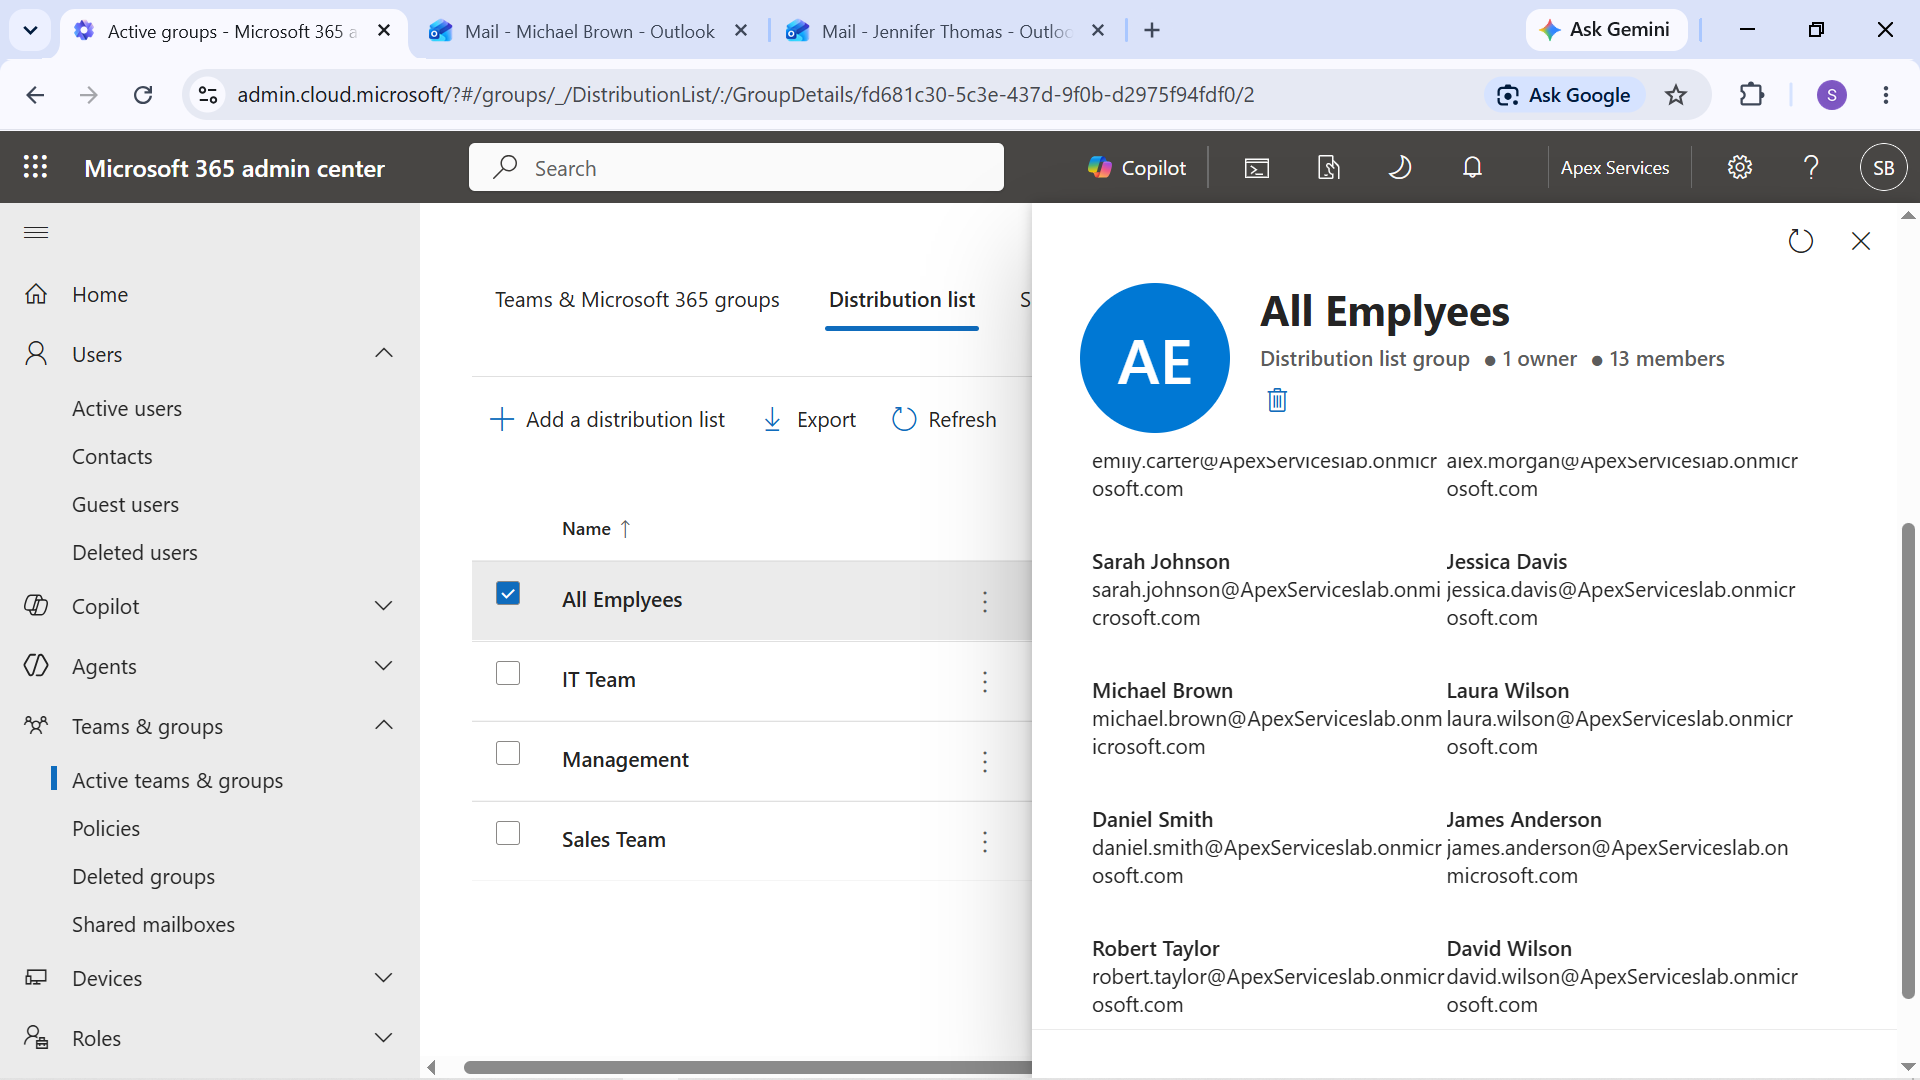Collapse the Users navigation section

[x=384, y=353]
